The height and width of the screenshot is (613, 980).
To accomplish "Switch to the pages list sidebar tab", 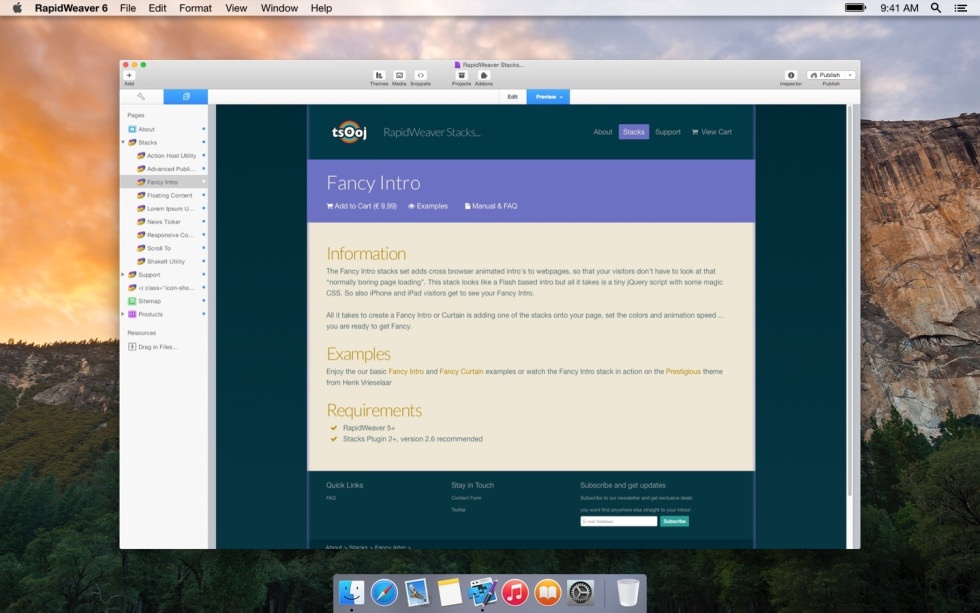I will tap(186, 97).
